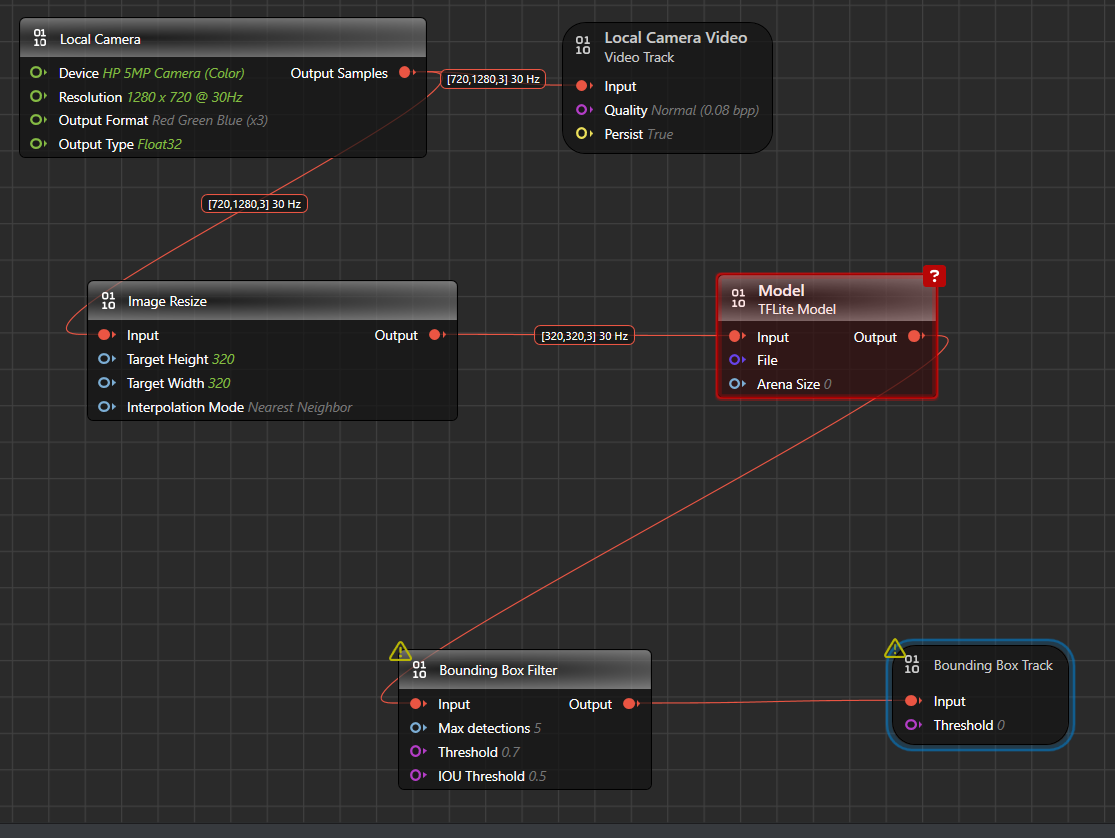Image resolution: width=1115 pixels, height=838 pixels.
Task: Click the Quality parameter port
Action: click(583, 110)
